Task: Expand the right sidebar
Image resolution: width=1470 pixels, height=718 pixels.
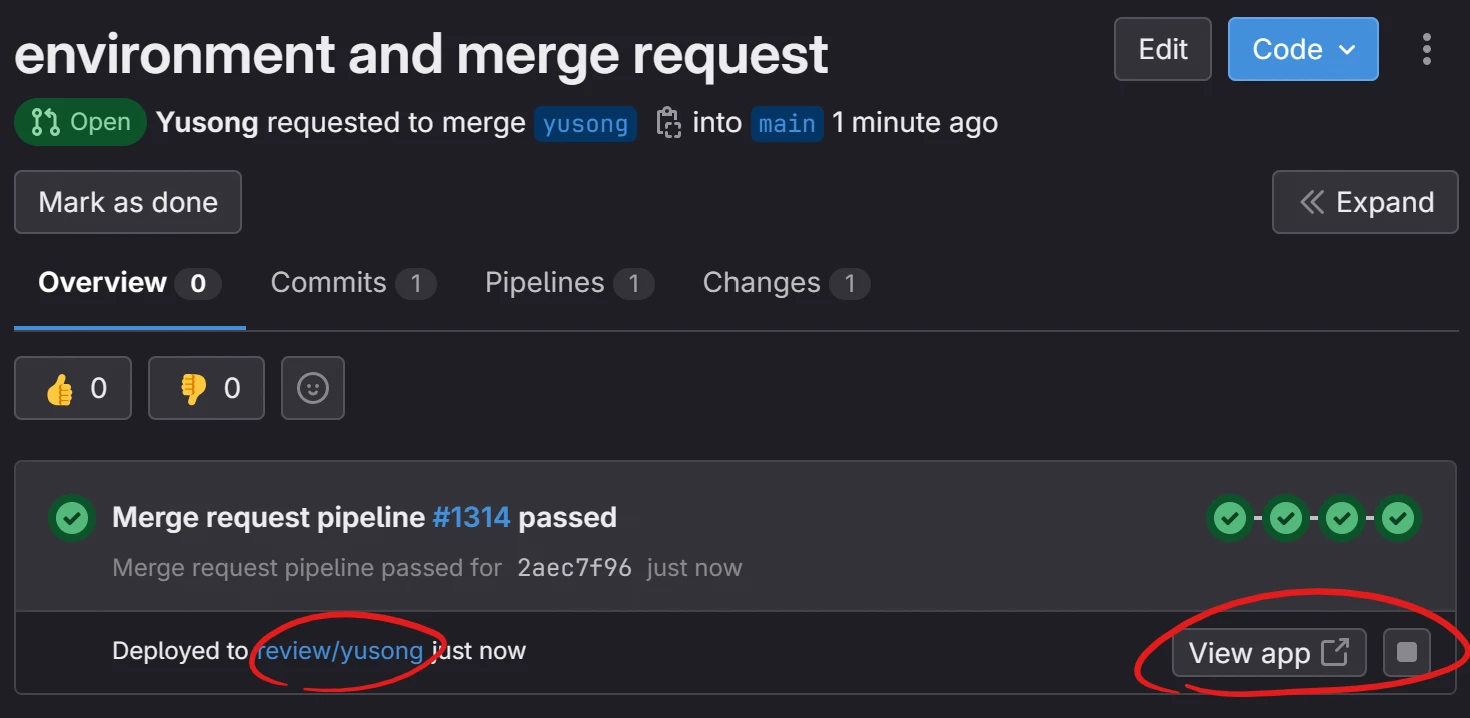Action: [x=1365, y=202]
